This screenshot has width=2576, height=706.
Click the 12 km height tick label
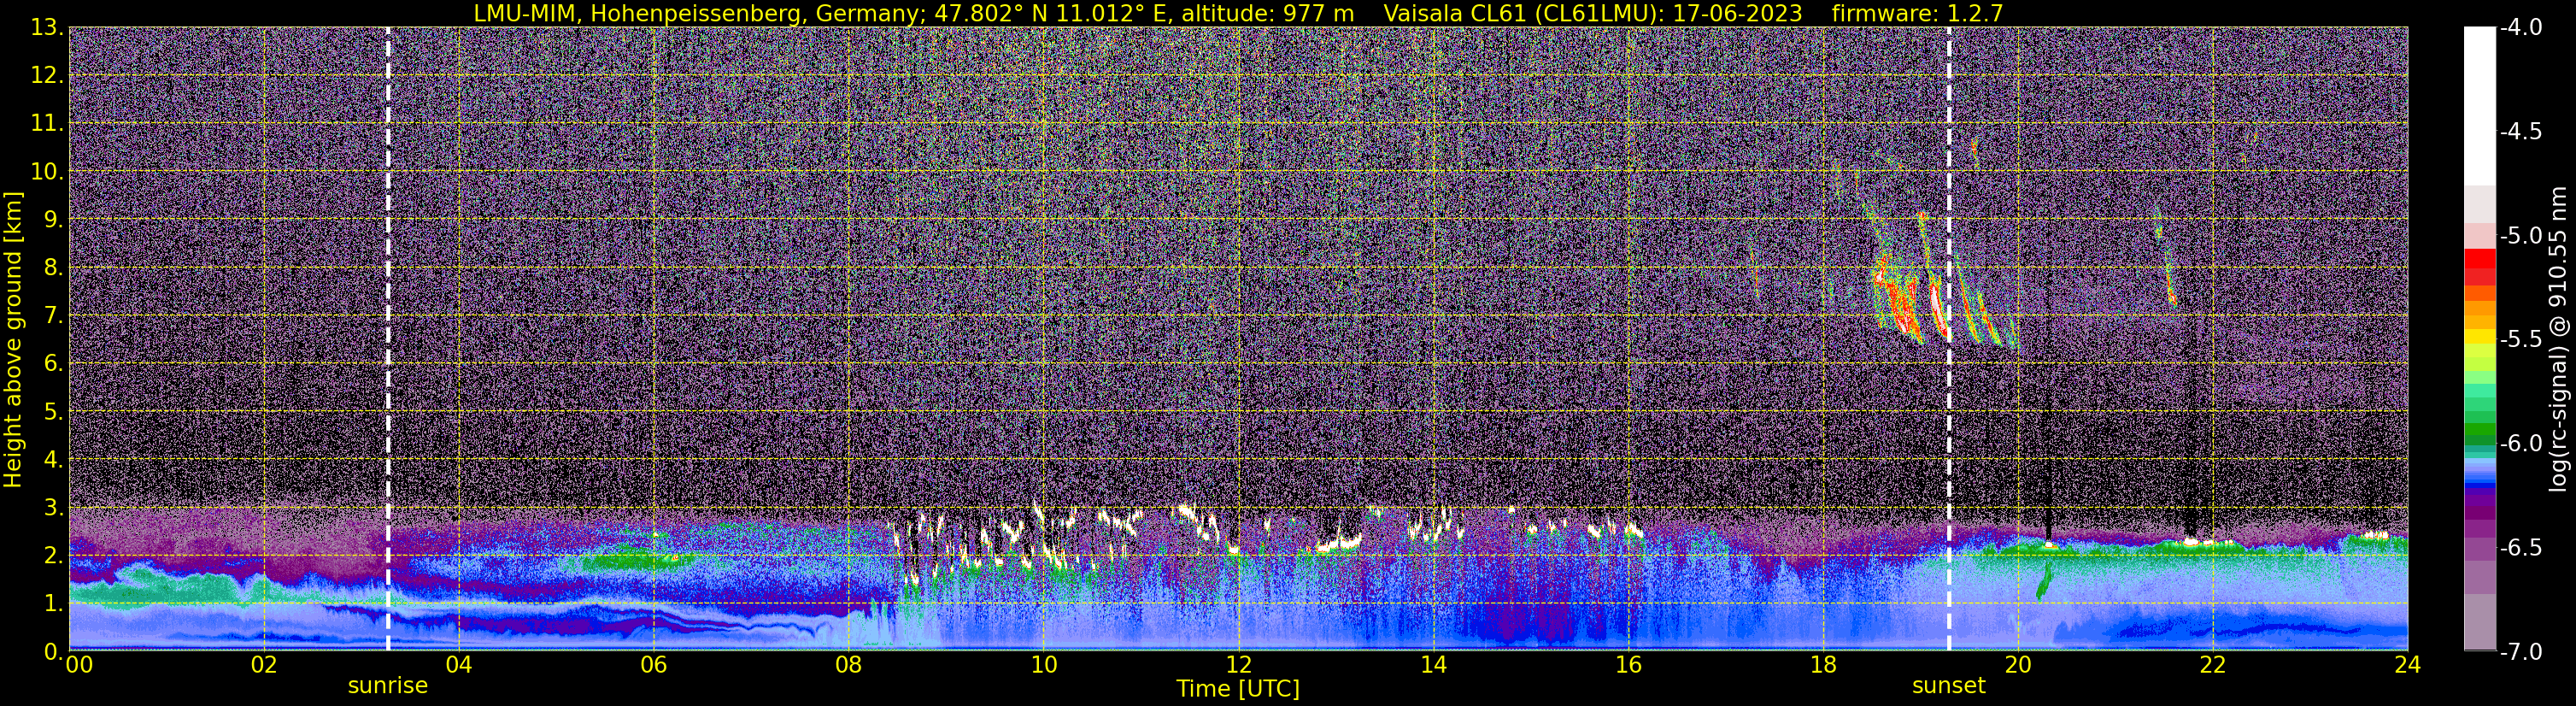[46, 75]
